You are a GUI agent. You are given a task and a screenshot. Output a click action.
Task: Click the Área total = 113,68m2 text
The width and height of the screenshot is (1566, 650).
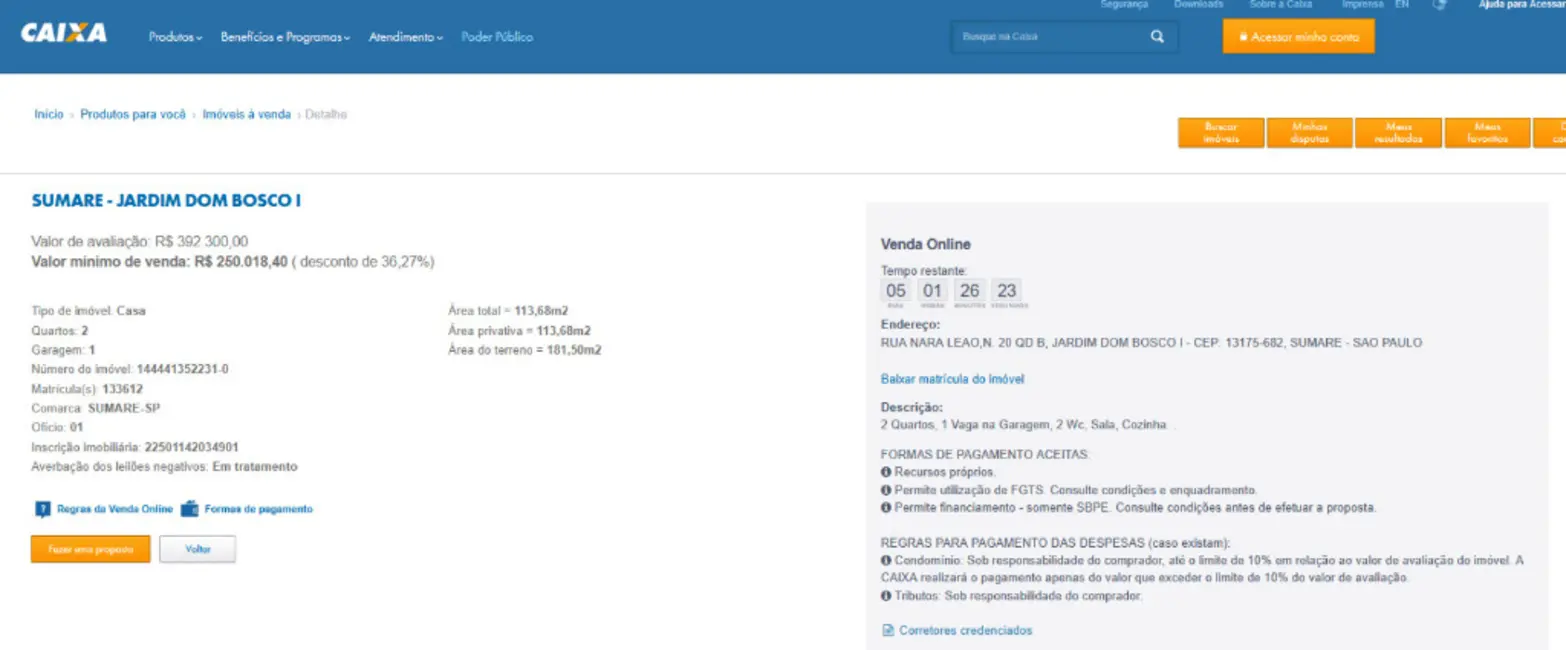[509, 311]
